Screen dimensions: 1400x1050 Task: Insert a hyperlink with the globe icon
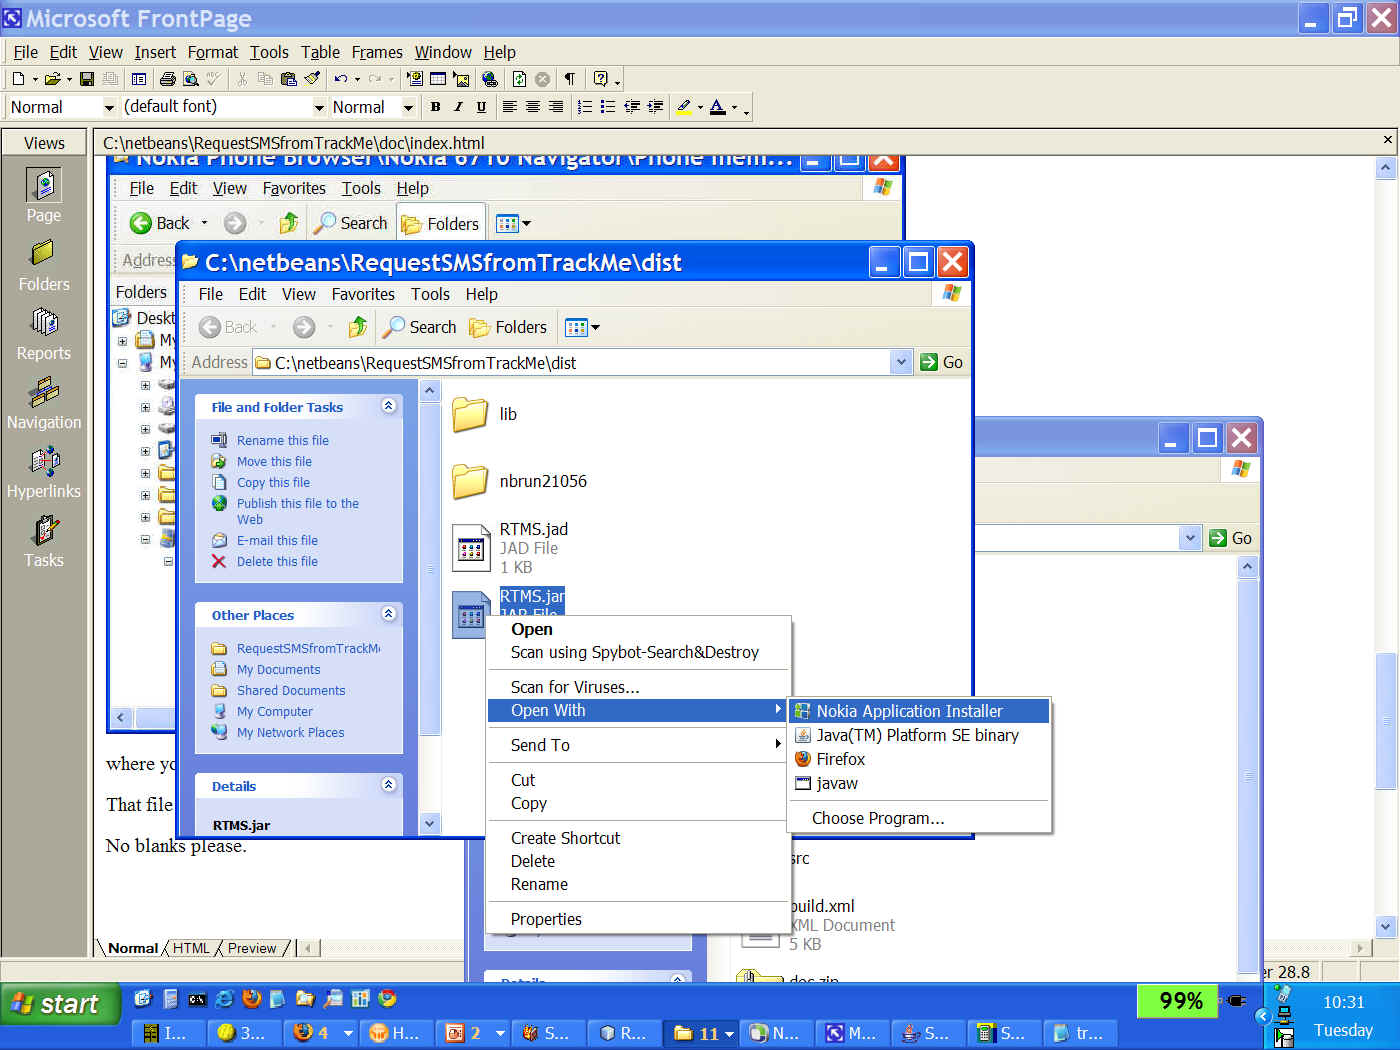pyautogui.click(x=489, y=79)
